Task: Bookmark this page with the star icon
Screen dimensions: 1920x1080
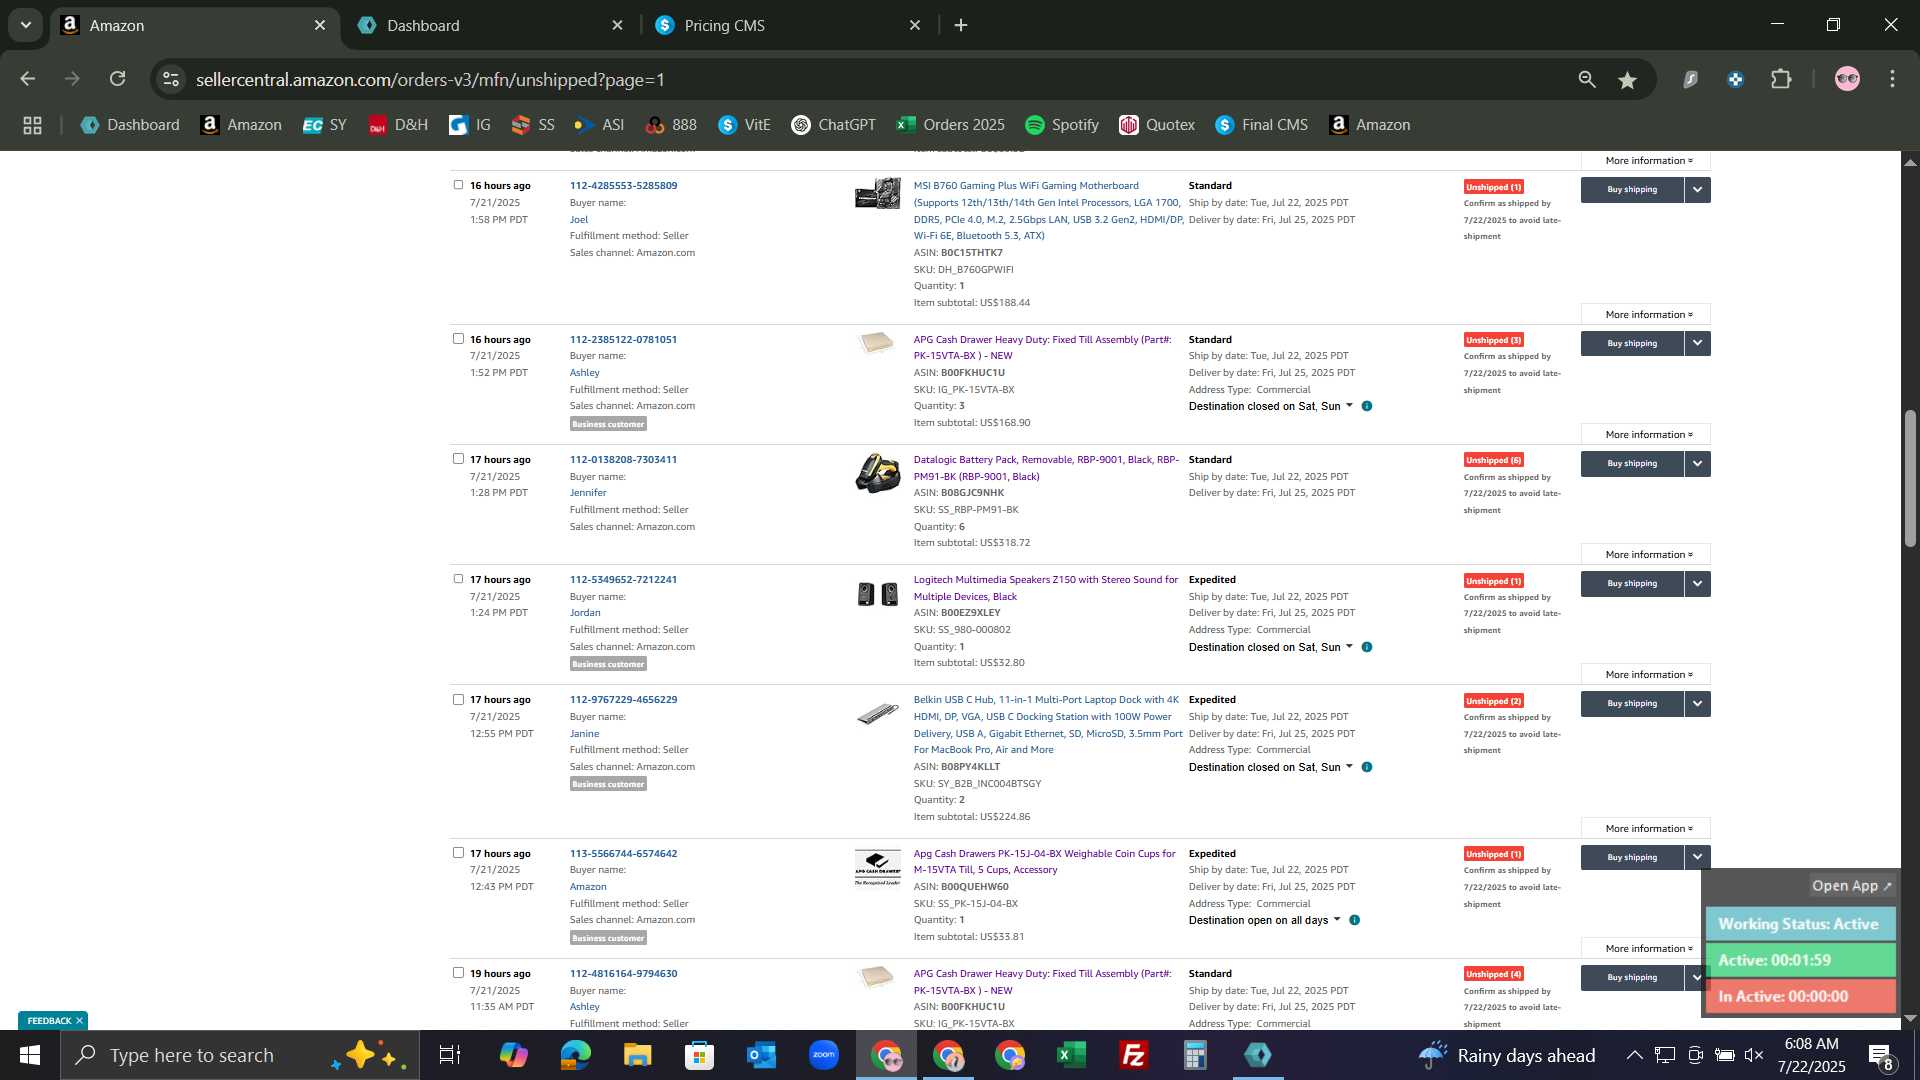Action: pyautogui.click(x=1628, y=79)
